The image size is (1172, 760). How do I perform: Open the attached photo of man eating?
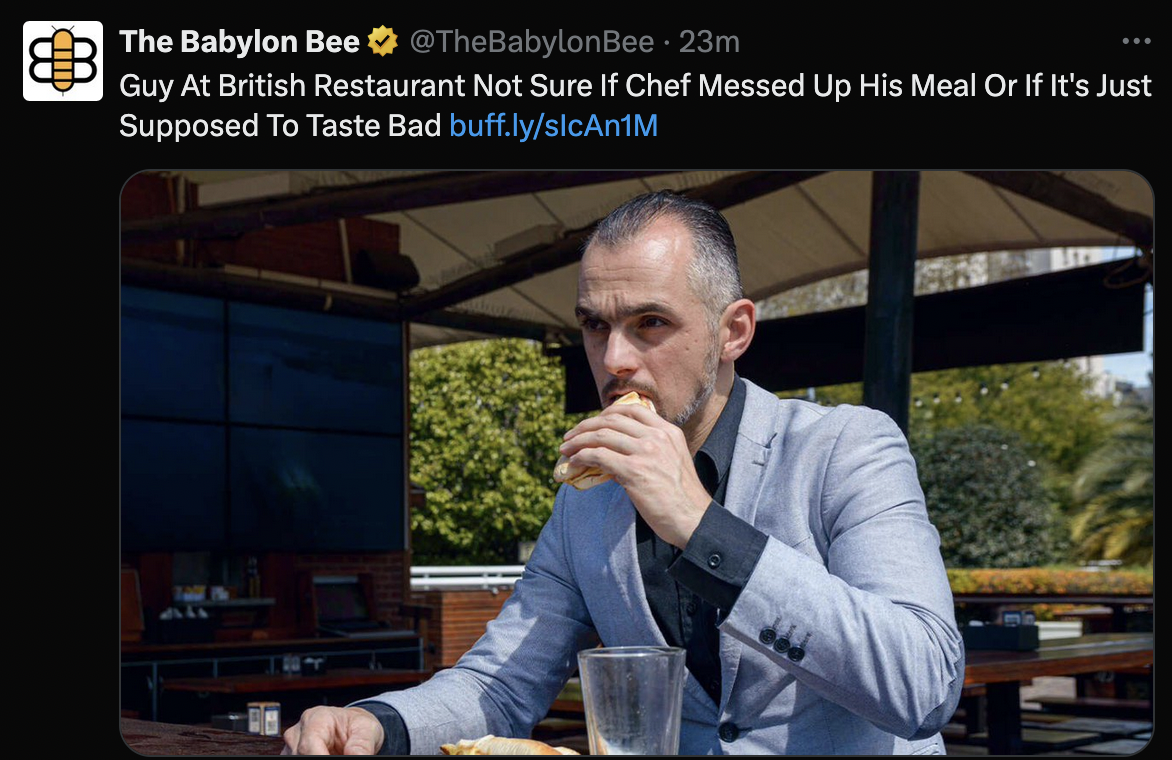pyautogui.click(x=637, y=463)
